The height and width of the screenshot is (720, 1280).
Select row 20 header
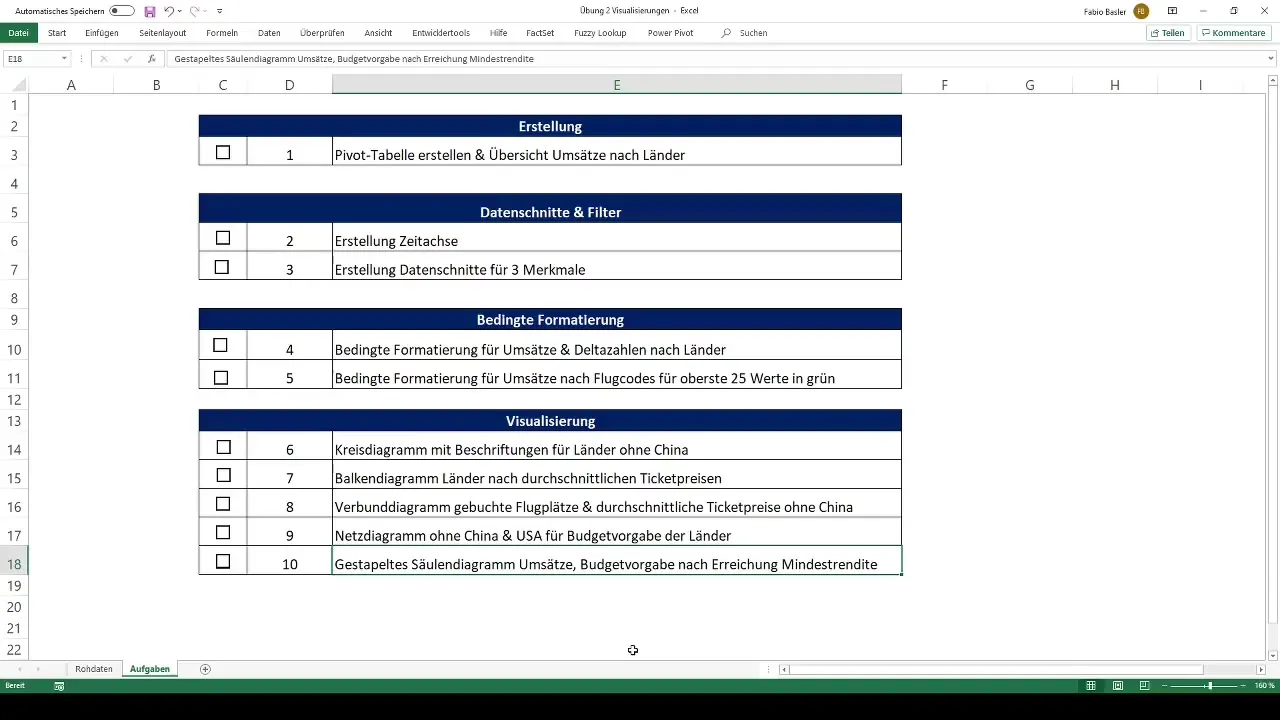click(14, 607)
